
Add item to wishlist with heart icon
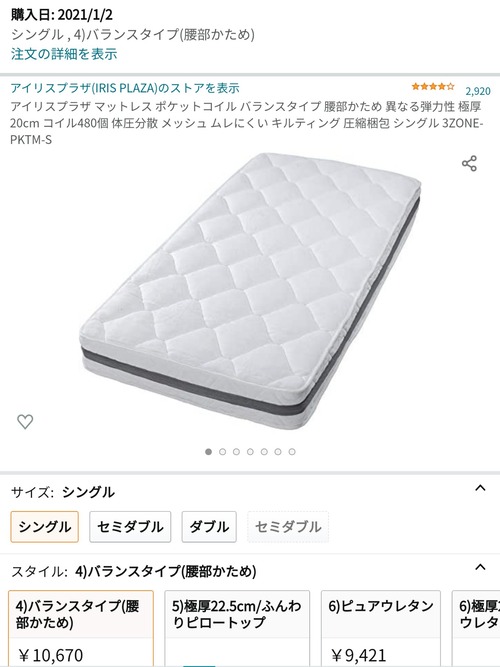(25, 422)
